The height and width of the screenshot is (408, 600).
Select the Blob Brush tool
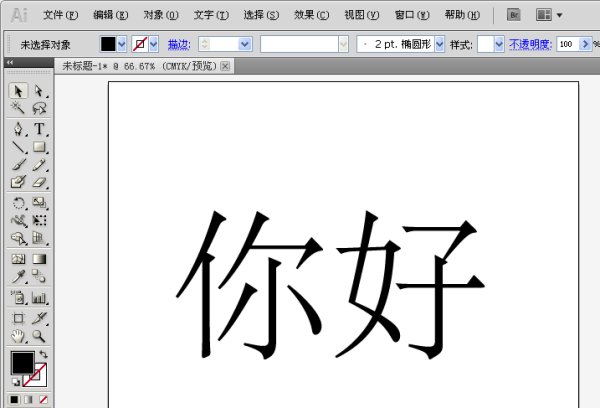click(x=18, y=182)
